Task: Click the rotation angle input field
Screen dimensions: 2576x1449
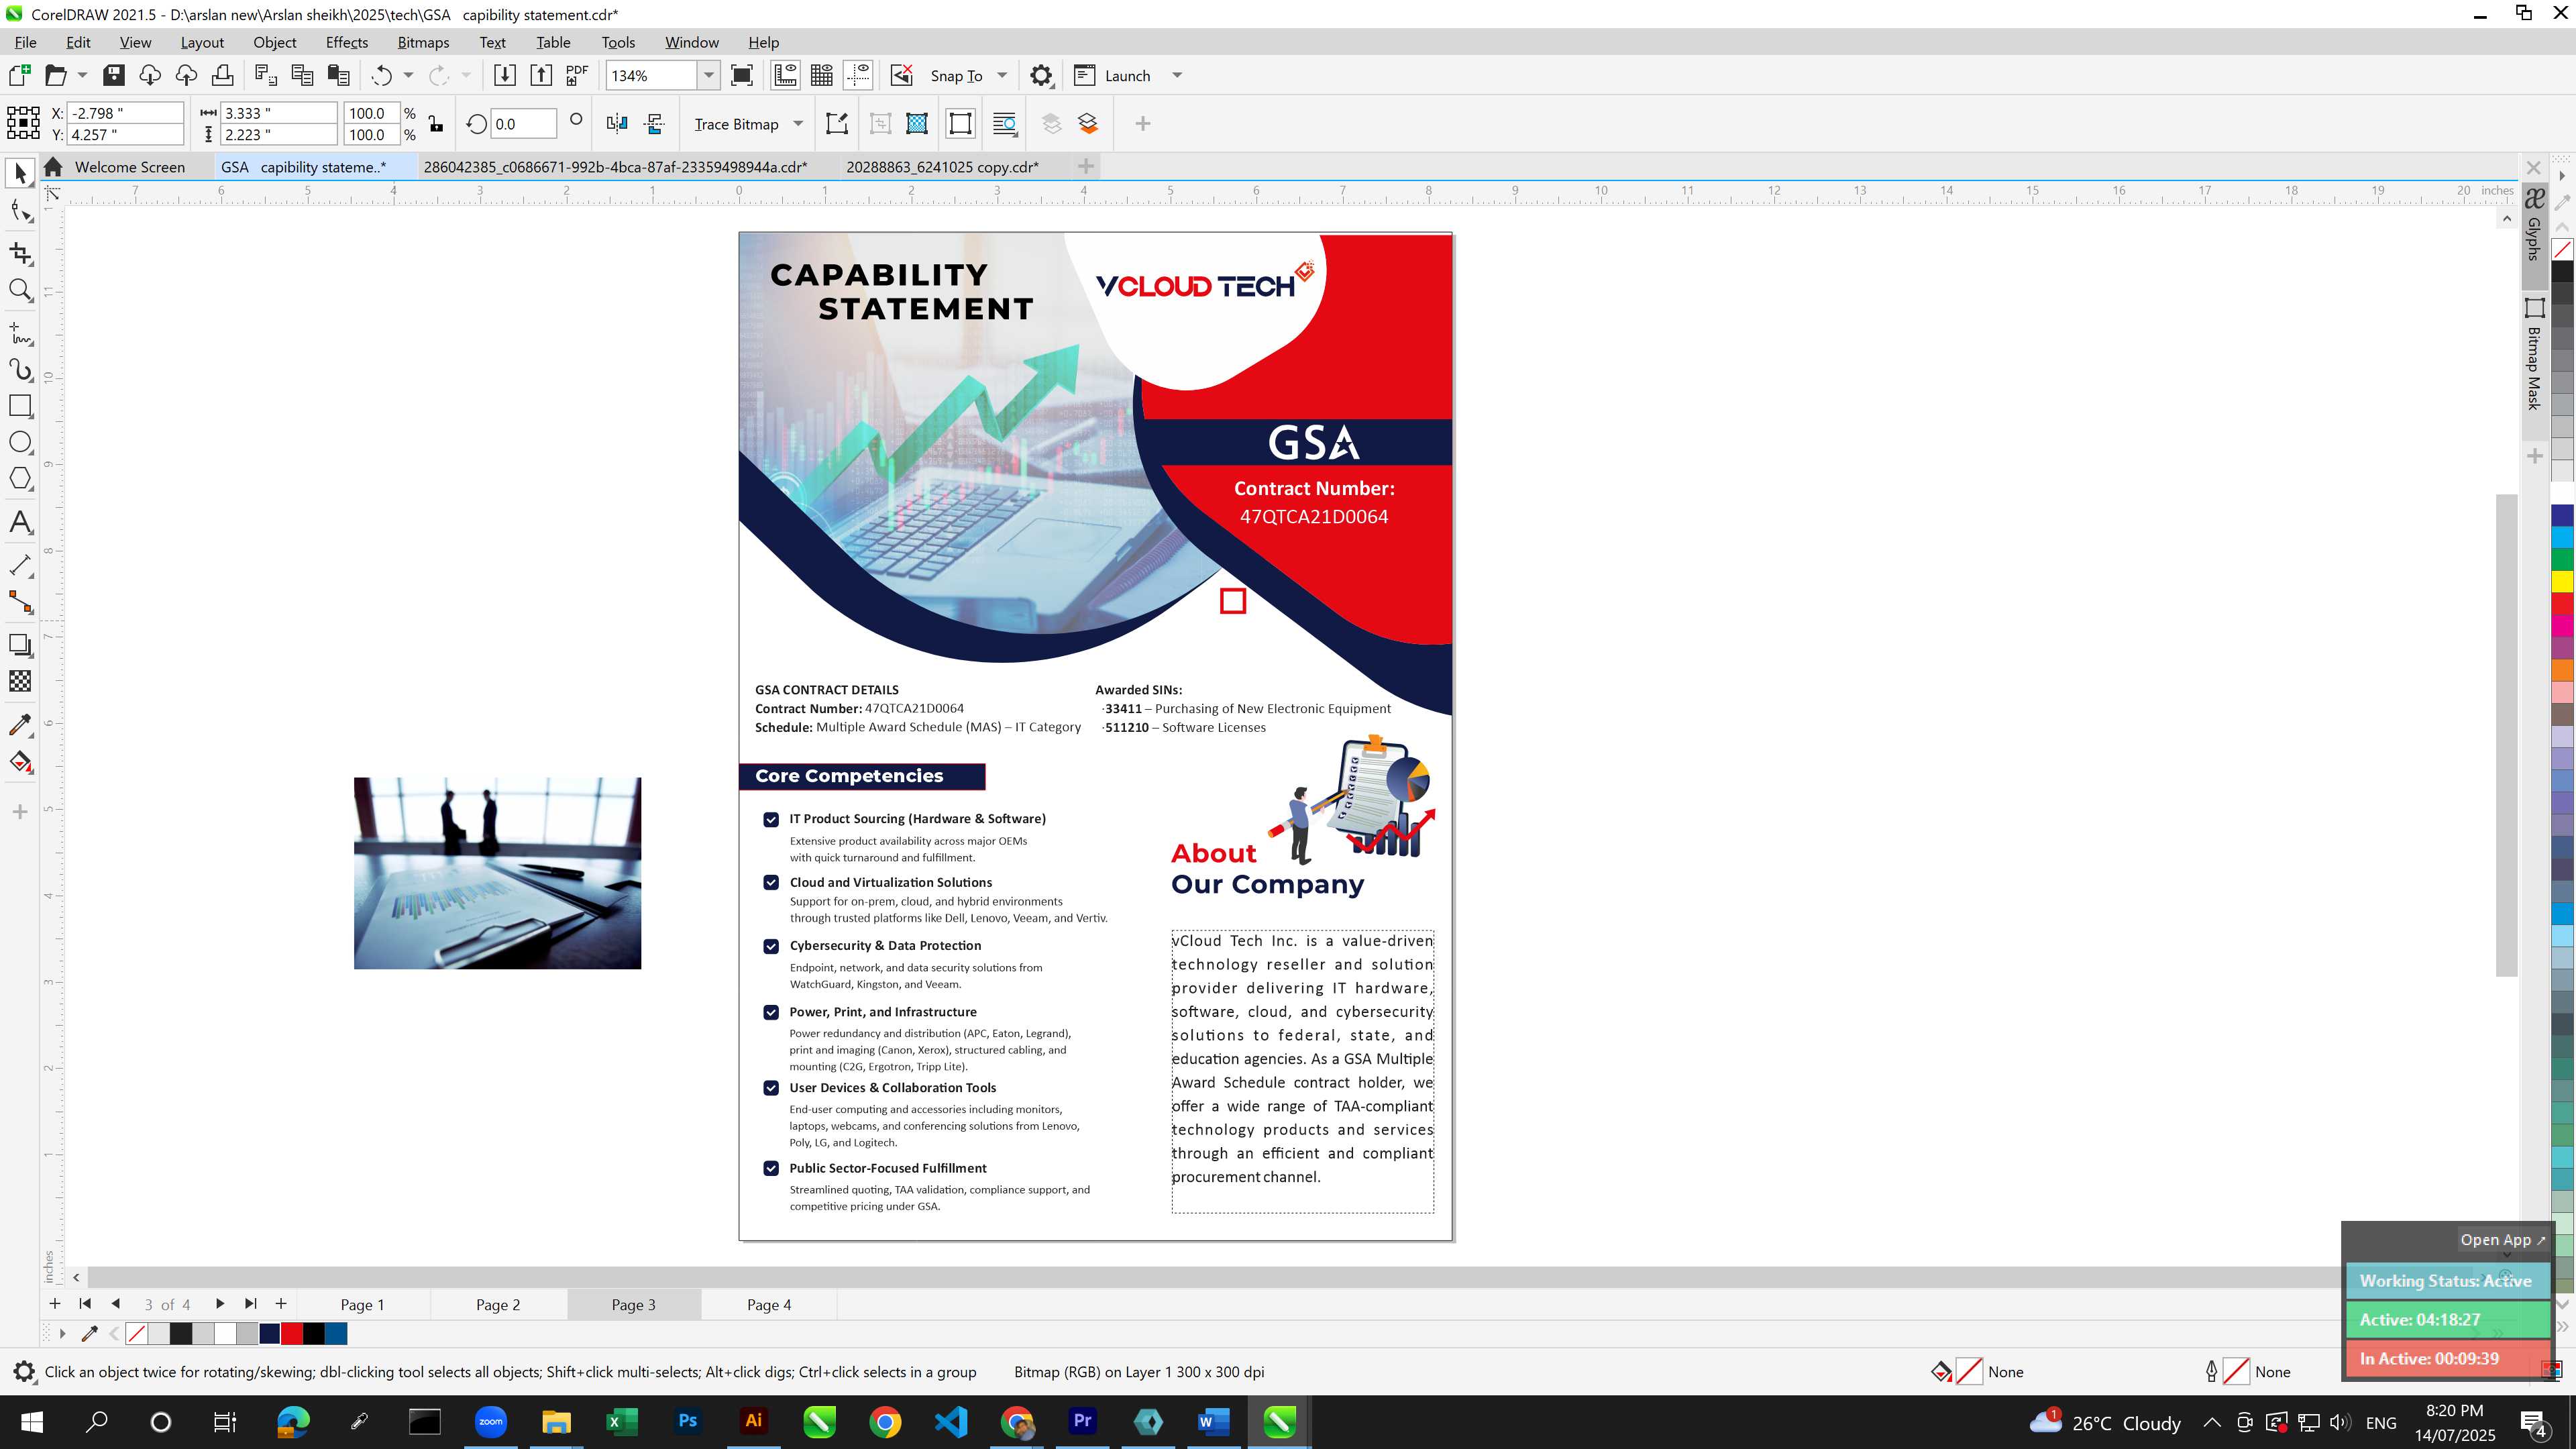Action: (x=524, y=124)
